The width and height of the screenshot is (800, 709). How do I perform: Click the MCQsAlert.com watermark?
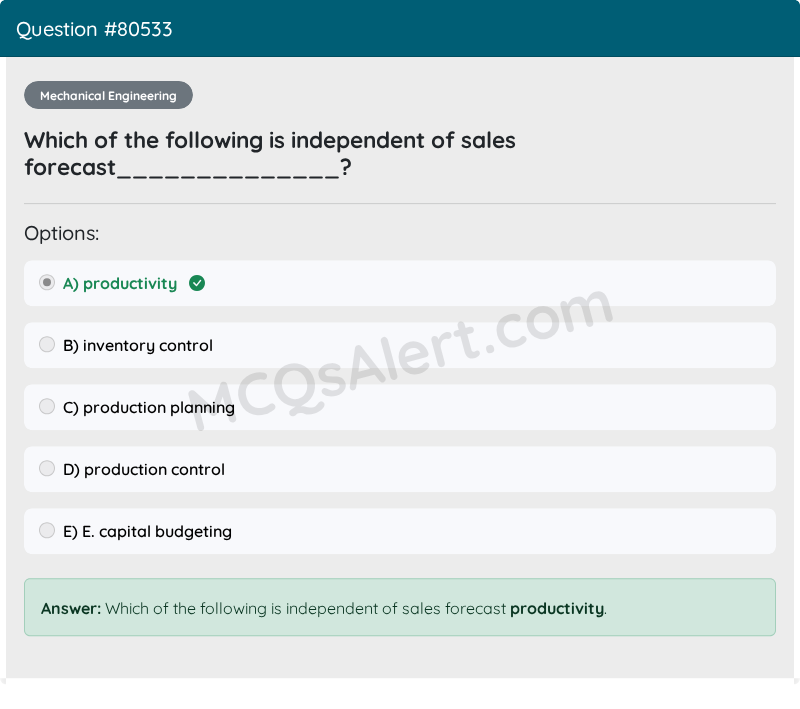pos(401,359)
